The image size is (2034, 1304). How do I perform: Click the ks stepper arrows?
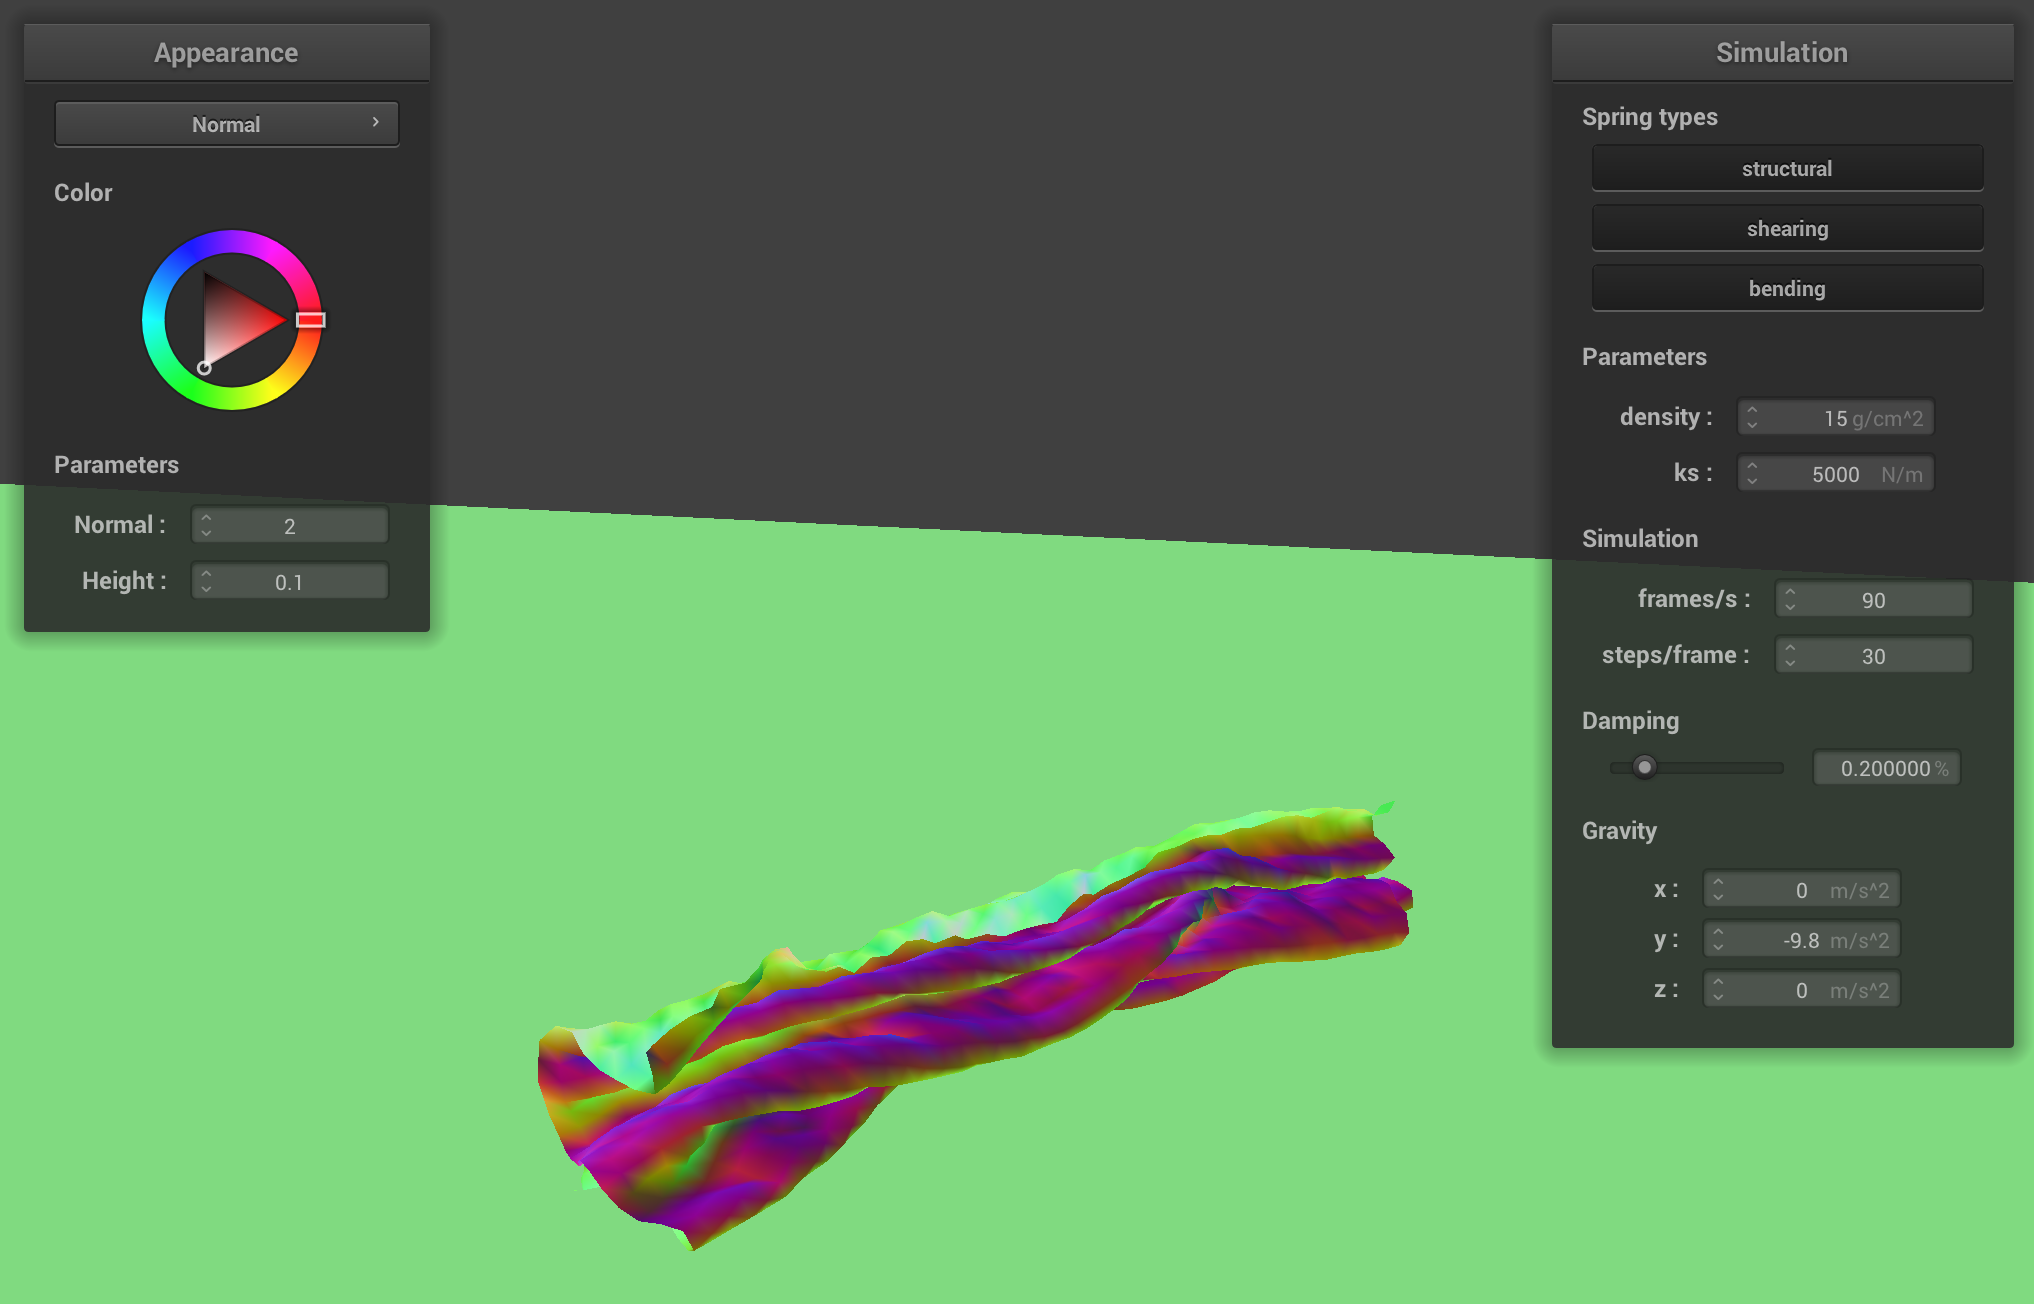pyautogui.click(x=1752, y=473)
